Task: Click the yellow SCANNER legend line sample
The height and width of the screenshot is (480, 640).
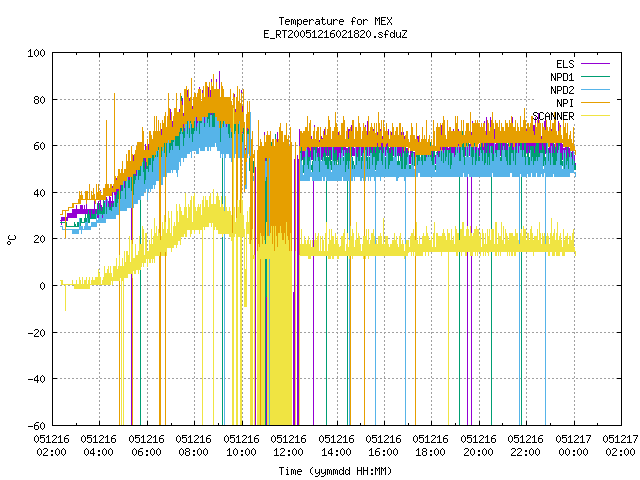Action: click(595, 116)
